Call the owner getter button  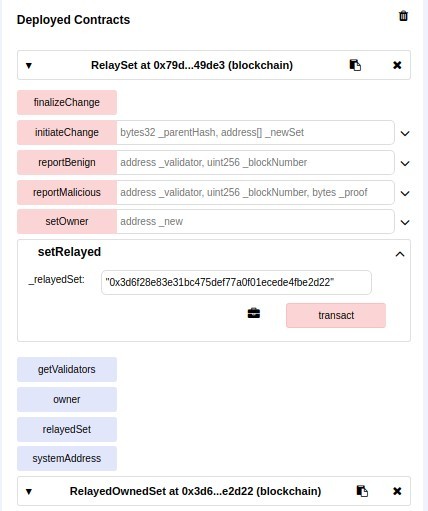(x=67, y=399)
